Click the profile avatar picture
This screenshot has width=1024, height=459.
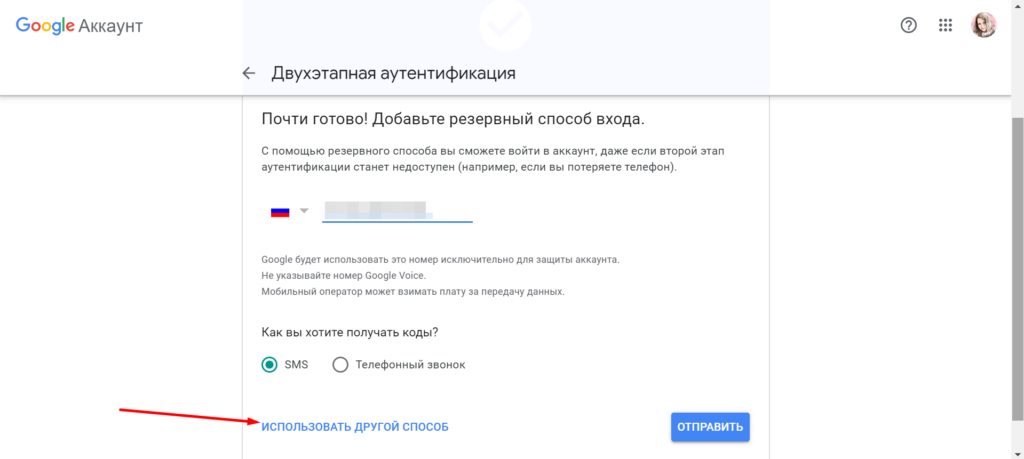click(984, 26)
